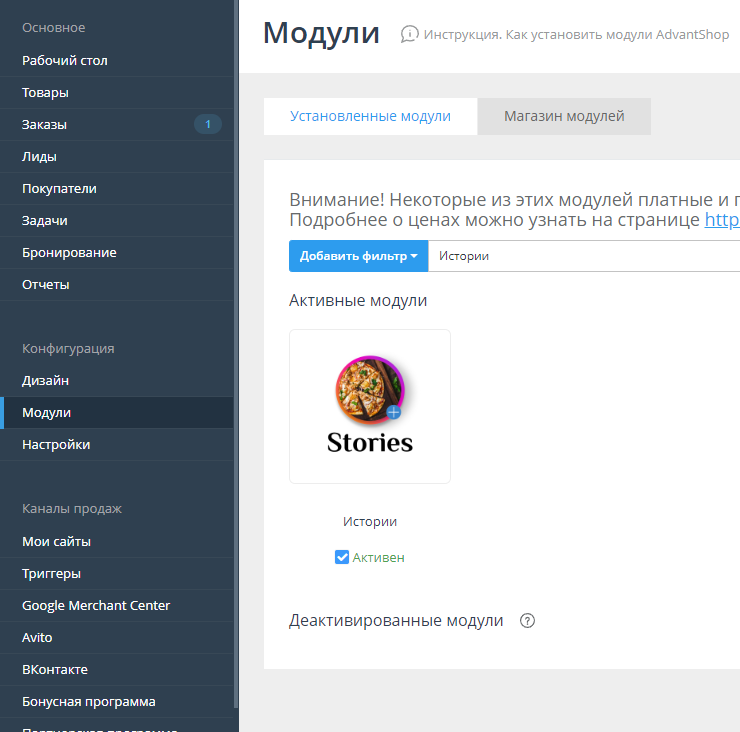Click the instruction info icon beside Модули
This screenshot has height=732, width=740.
pos(409,35)
